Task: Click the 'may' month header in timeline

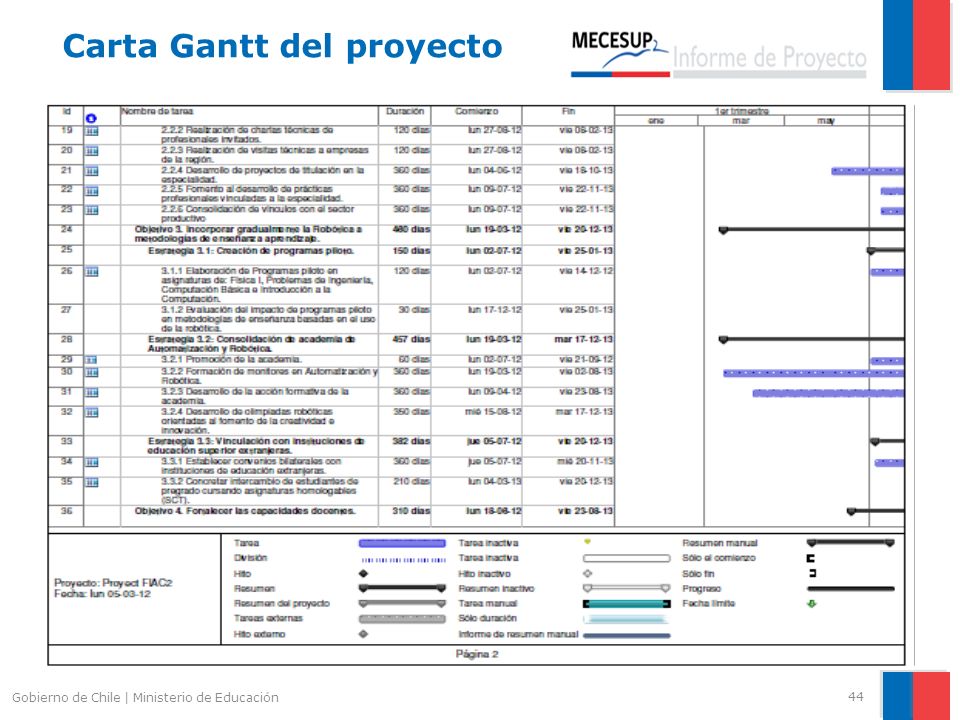Action: [826, 121]
